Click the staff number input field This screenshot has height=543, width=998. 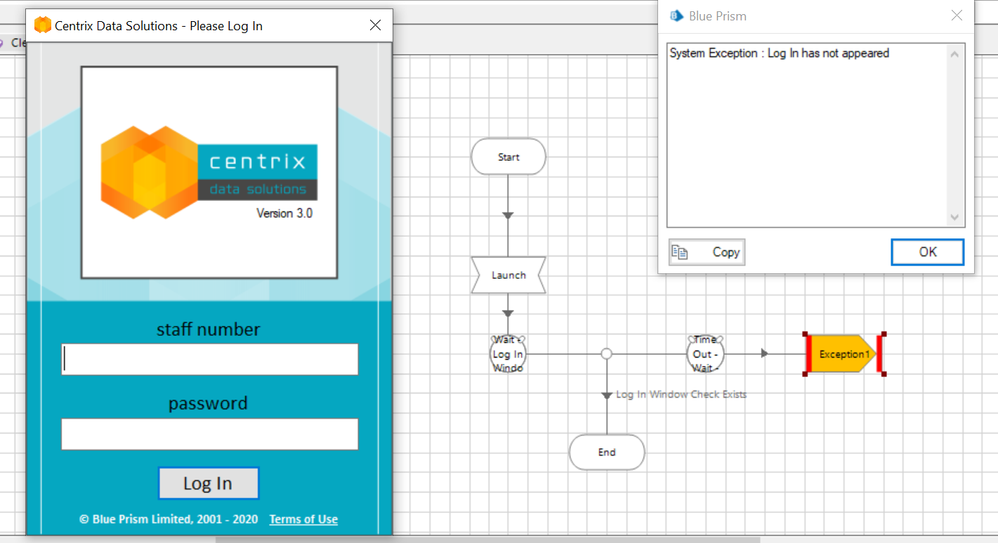209,360
